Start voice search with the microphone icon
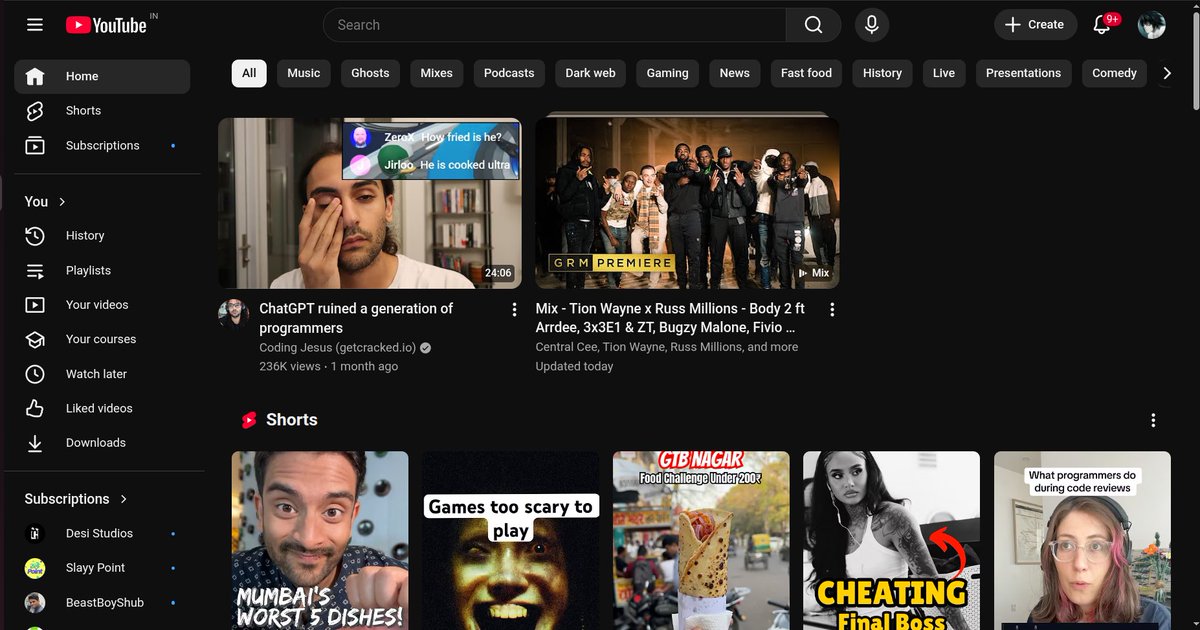 [871, 24]
